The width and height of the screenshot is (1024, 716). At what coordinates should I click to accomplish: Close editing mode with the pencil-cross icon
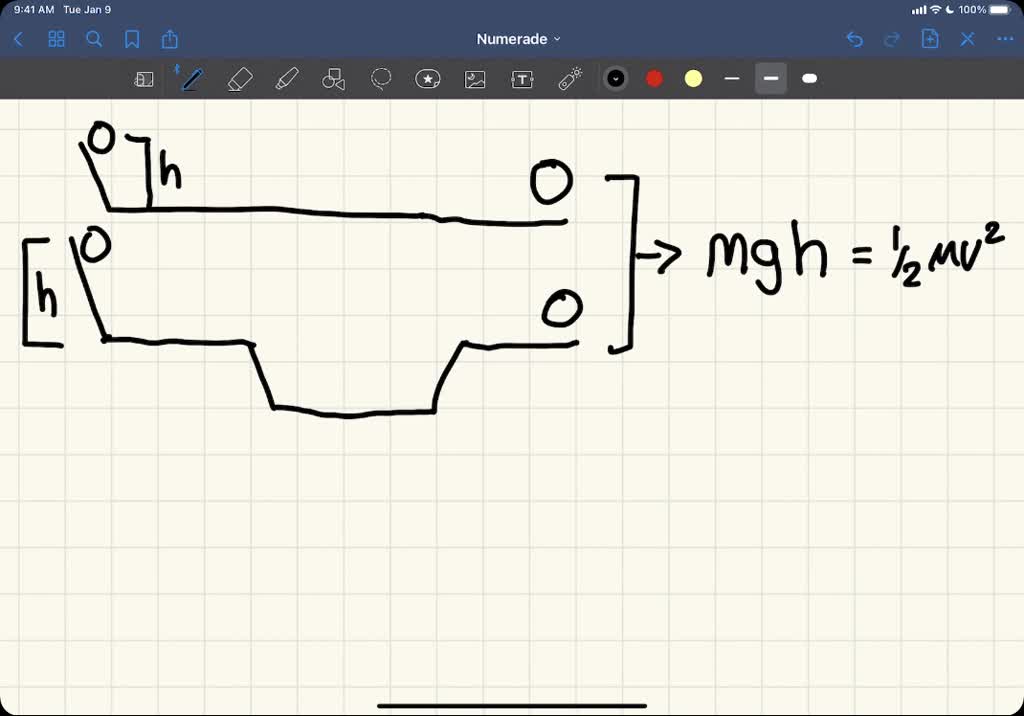[967, 39]
